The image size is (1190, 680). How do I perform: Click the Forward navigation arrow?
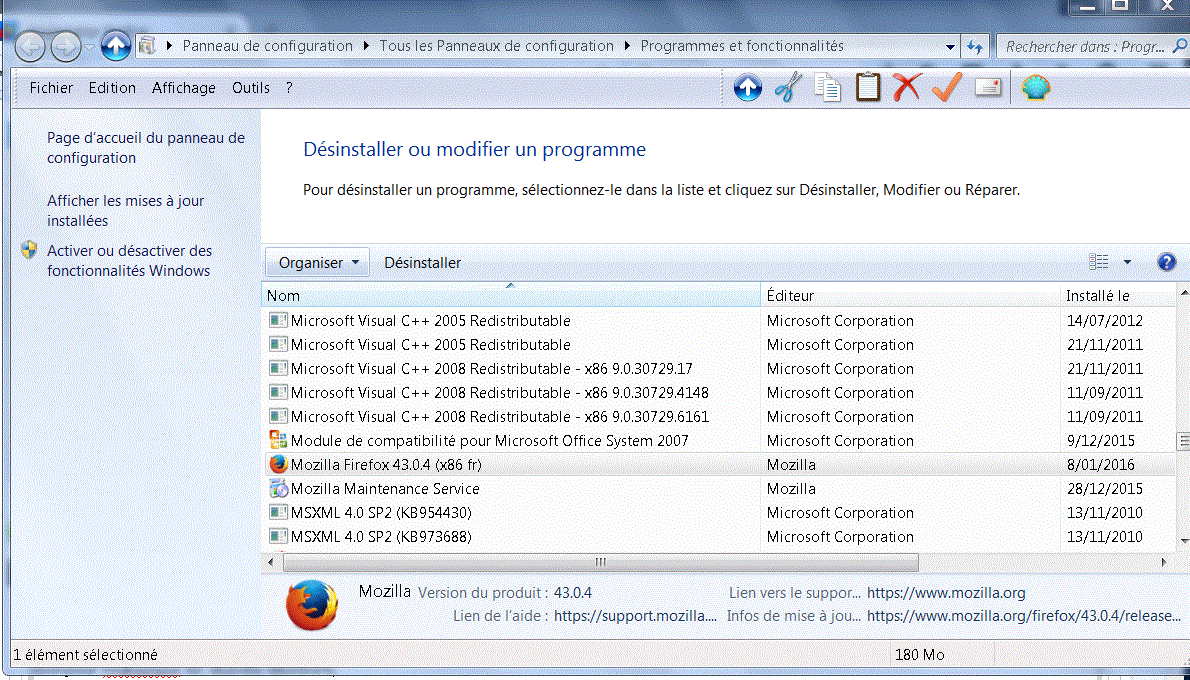pos(65,47)
